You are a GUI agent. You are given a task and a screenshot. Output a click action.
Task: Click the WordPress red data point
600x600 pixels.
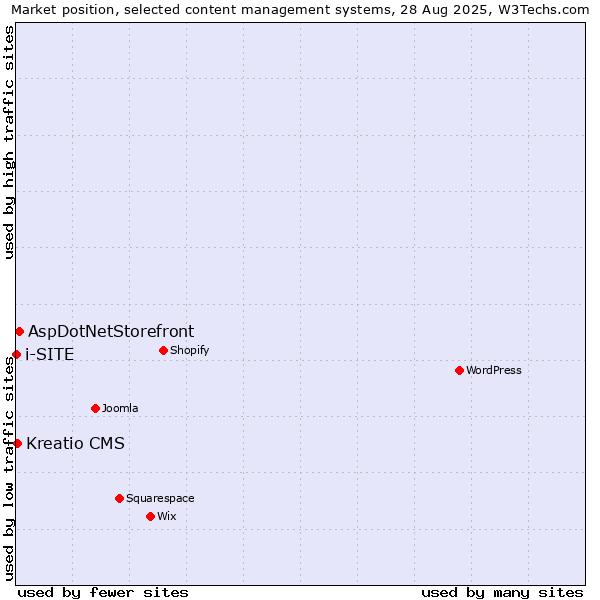click(460, 370)
